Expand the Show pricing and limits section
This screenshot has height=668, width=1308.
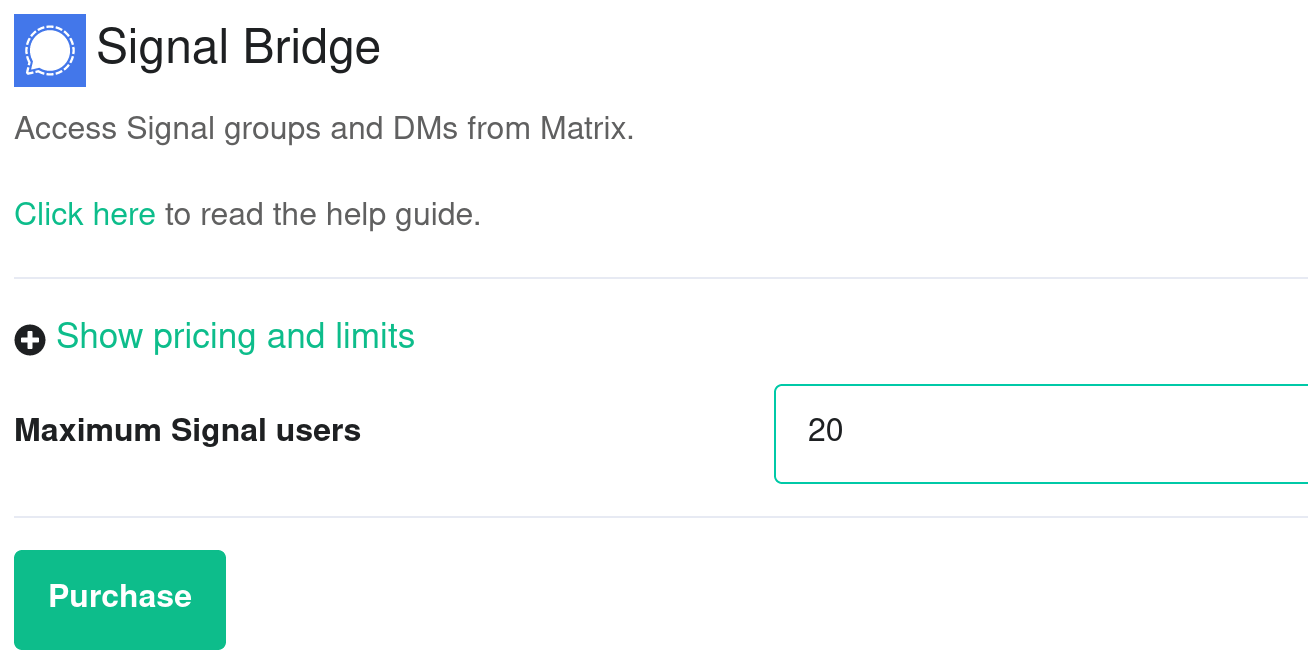click(x=235, y=336)
